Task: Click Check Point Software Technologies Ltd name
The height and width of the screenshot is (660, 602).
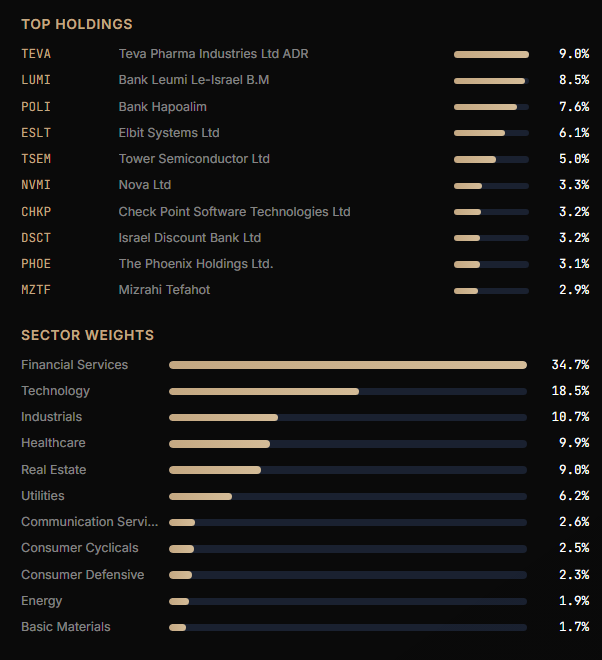Action: click(x=234, y=211)
